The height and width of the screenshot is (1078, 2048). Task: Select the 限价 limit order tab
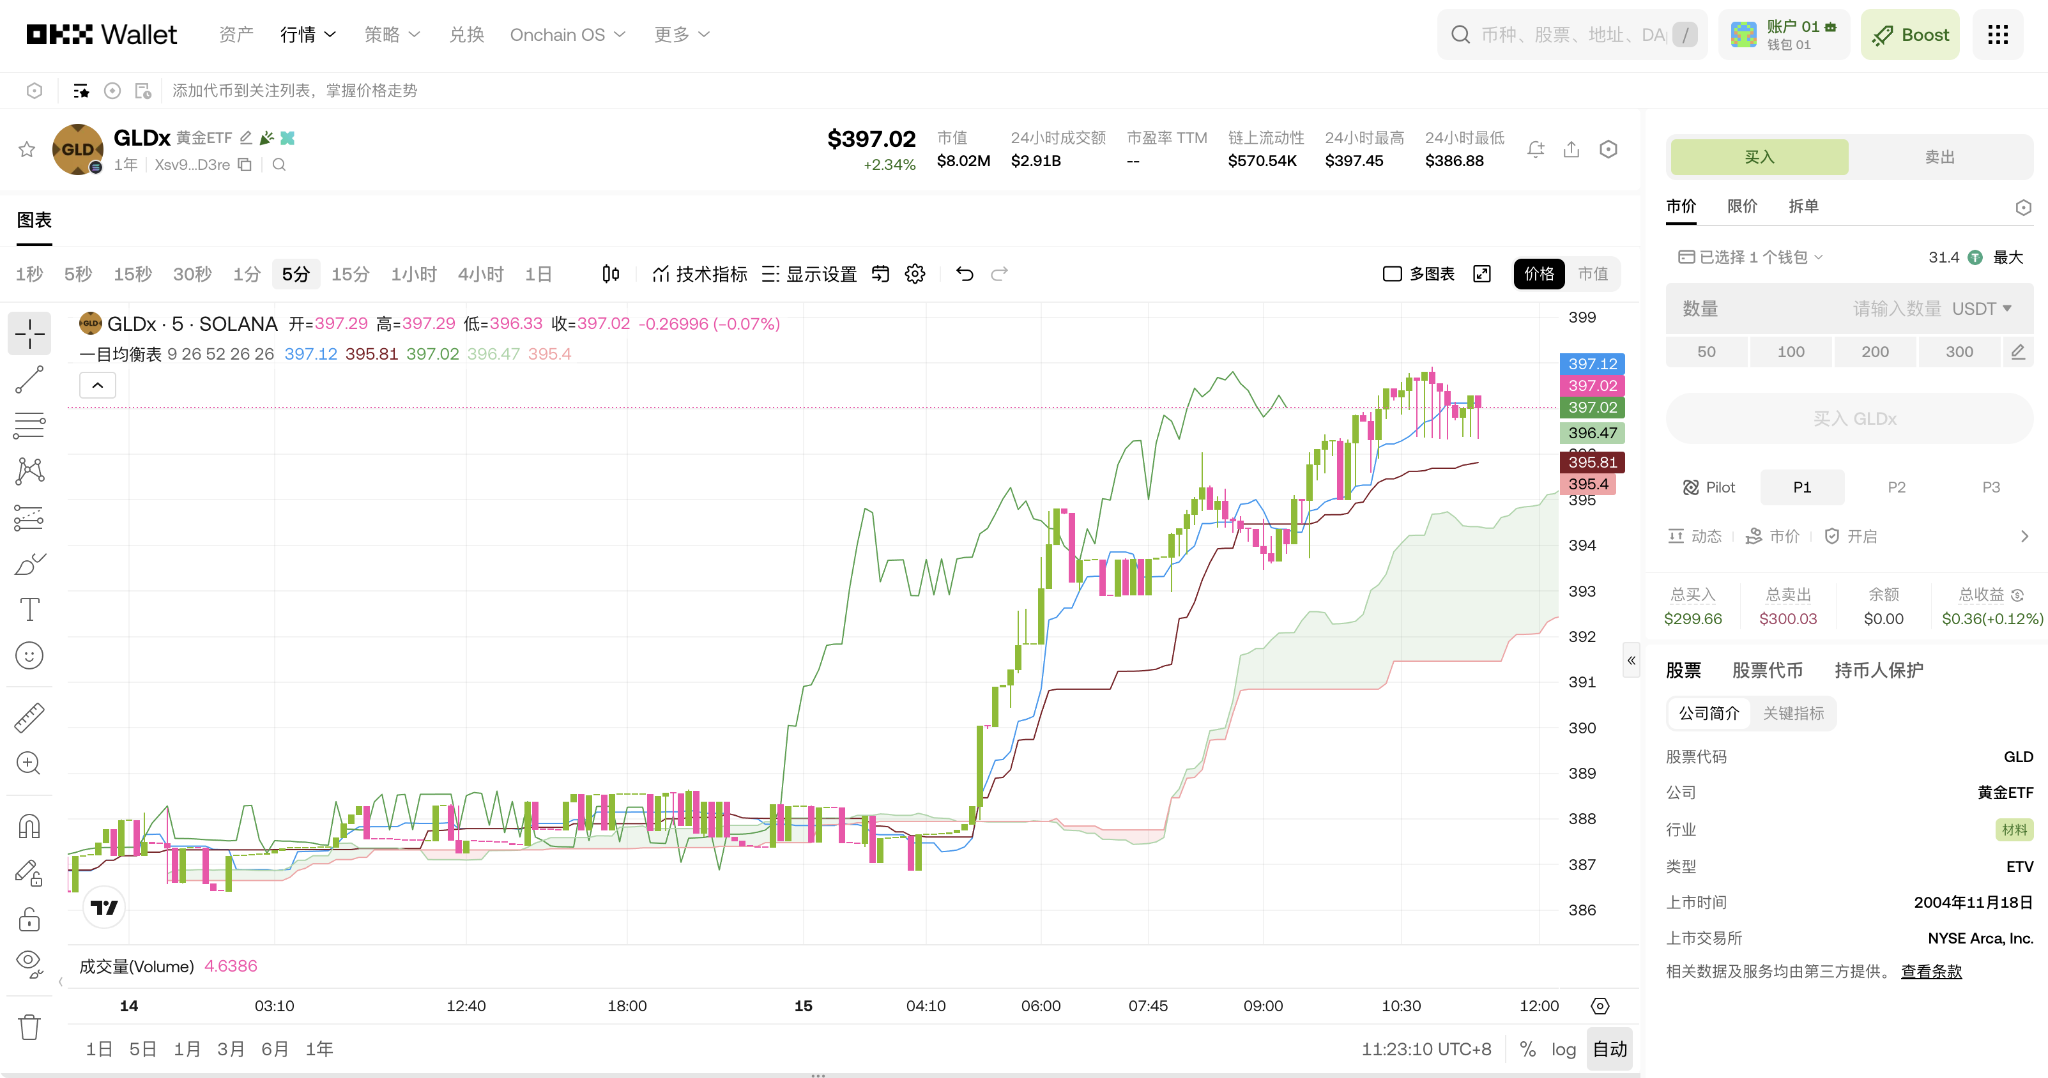click(1742, 206)
